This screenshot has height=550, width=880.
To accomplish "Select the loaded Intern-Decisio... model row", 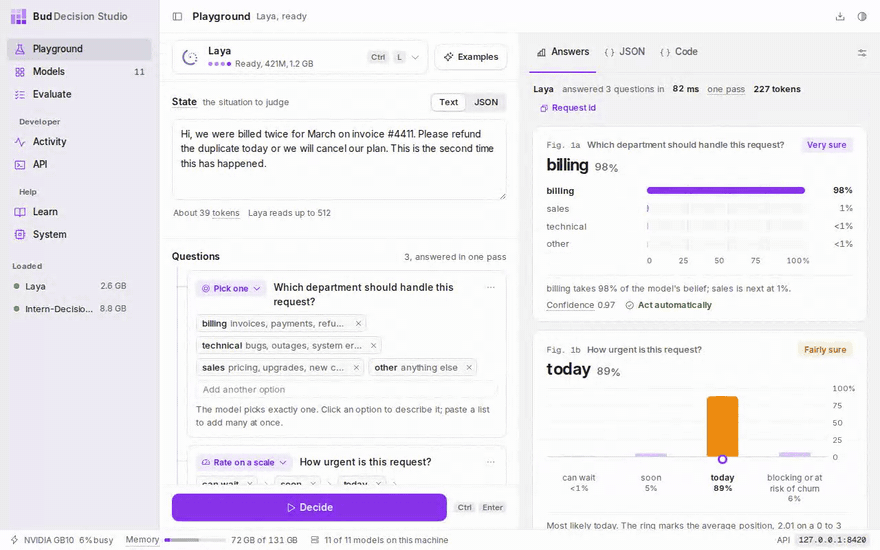I will [x=70, y=309].
